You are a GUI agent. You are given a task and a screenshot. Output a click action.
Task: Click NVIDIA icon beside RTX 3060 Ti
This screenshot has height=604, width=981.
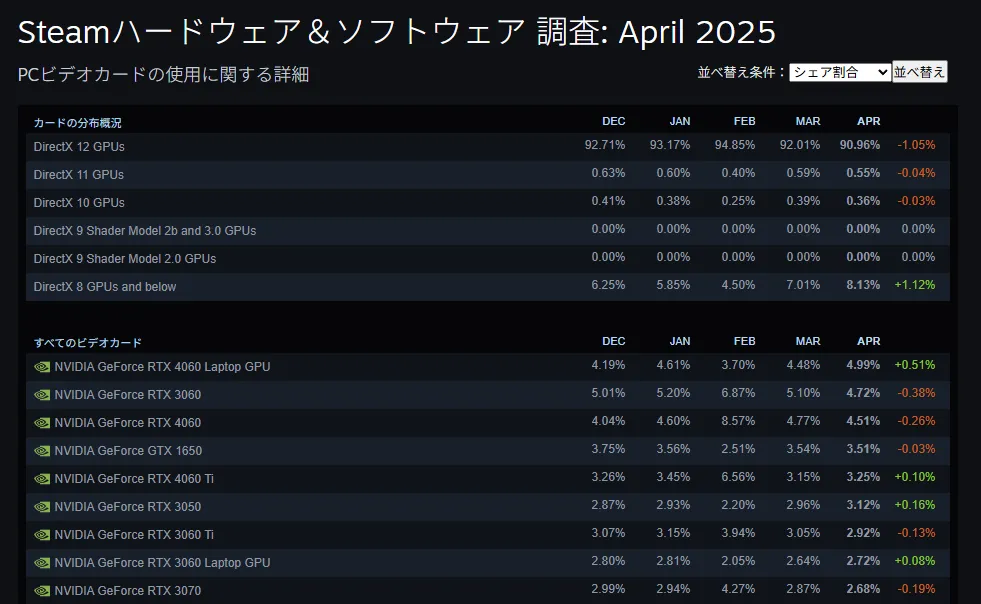click(42, 535)
